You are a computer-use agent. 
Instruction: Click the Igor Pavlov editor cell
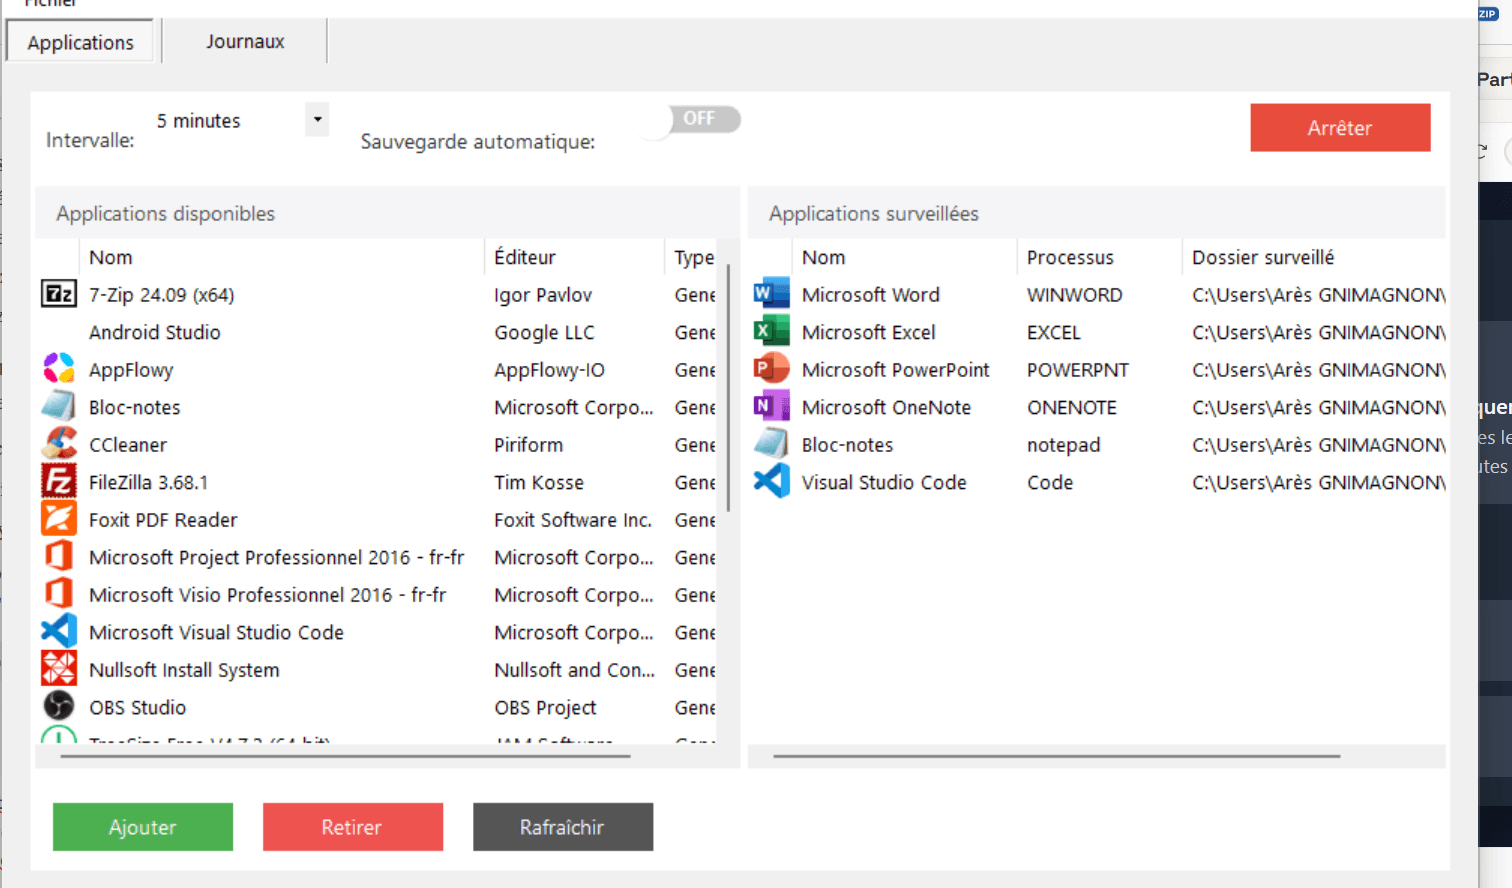pyautogui.click(x=543, y=295)
